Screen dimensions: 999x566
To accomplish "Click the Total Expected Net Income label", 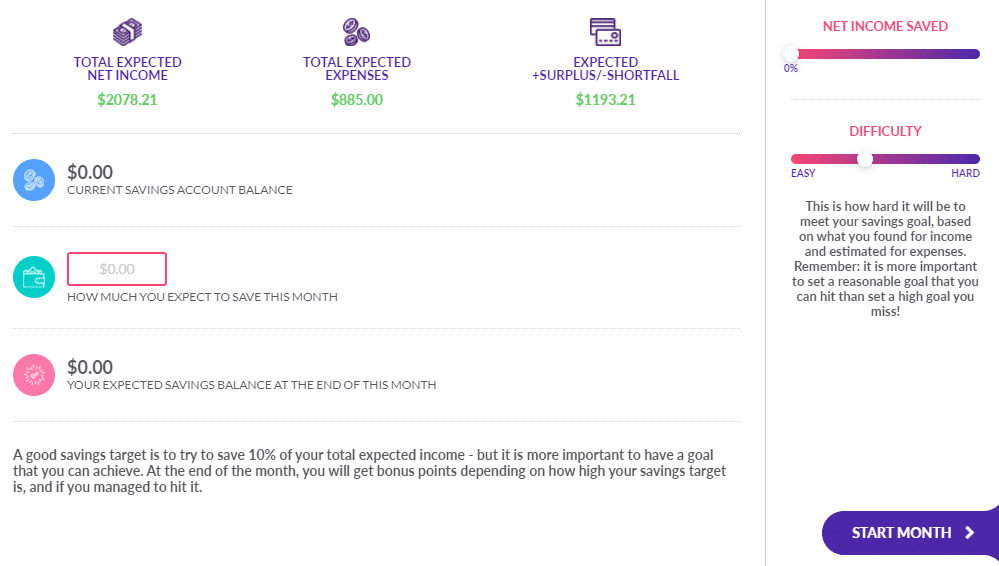I will click(x=127, y=69).
